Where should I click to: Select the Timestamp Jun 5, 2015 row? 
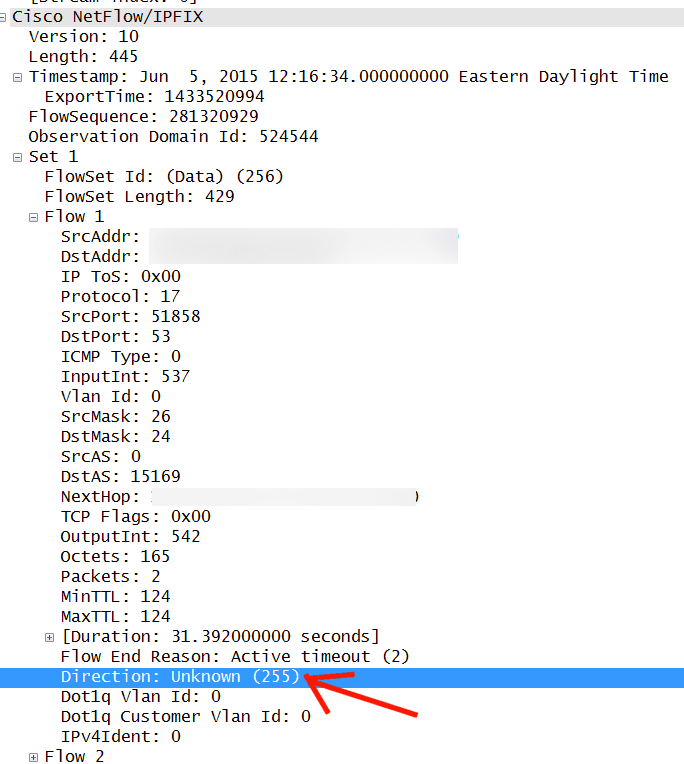click(348, 77)
